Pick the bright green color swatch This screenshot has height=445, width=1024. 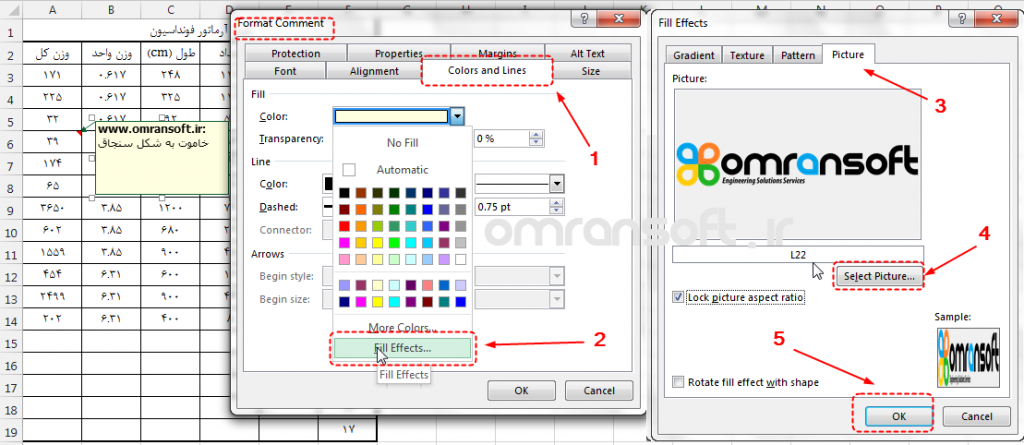(394, 244)
